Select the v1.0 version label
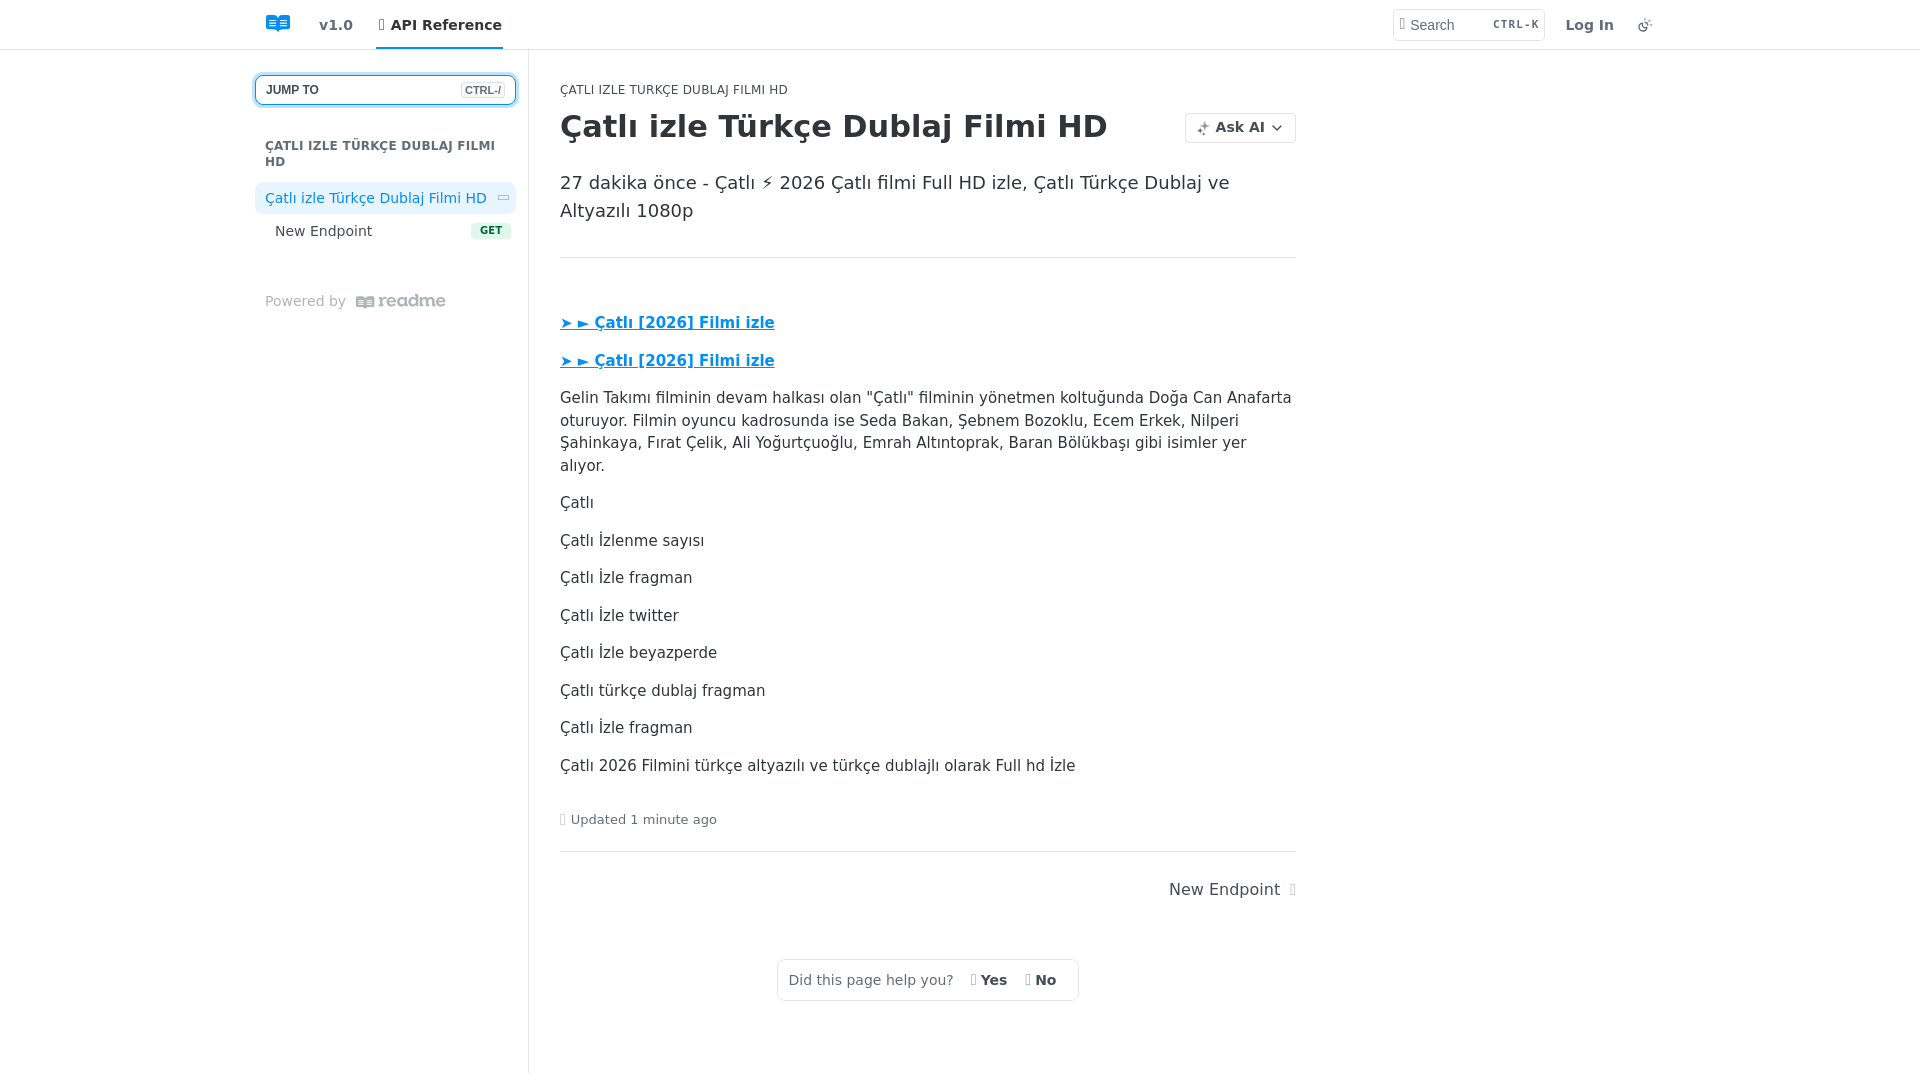Image resolution: width=1920 pixels, height=1080 pixels. (335, 25)
